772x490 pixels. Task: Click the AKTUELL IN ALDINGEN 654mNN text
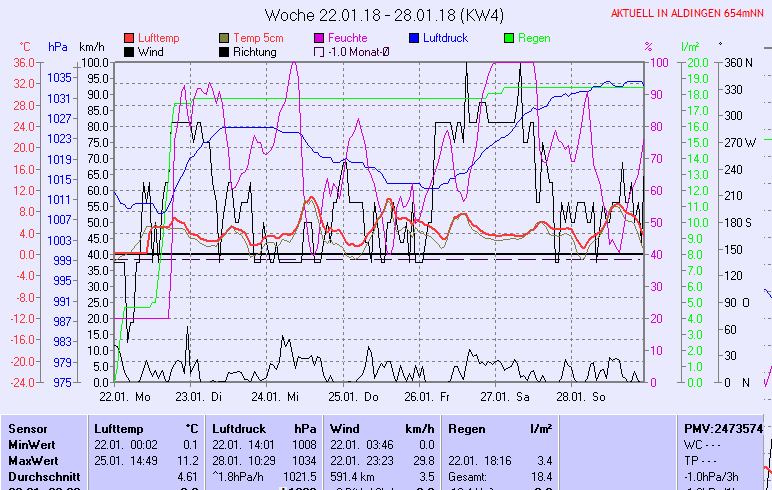pyautogui.click(x=689, y=13)
